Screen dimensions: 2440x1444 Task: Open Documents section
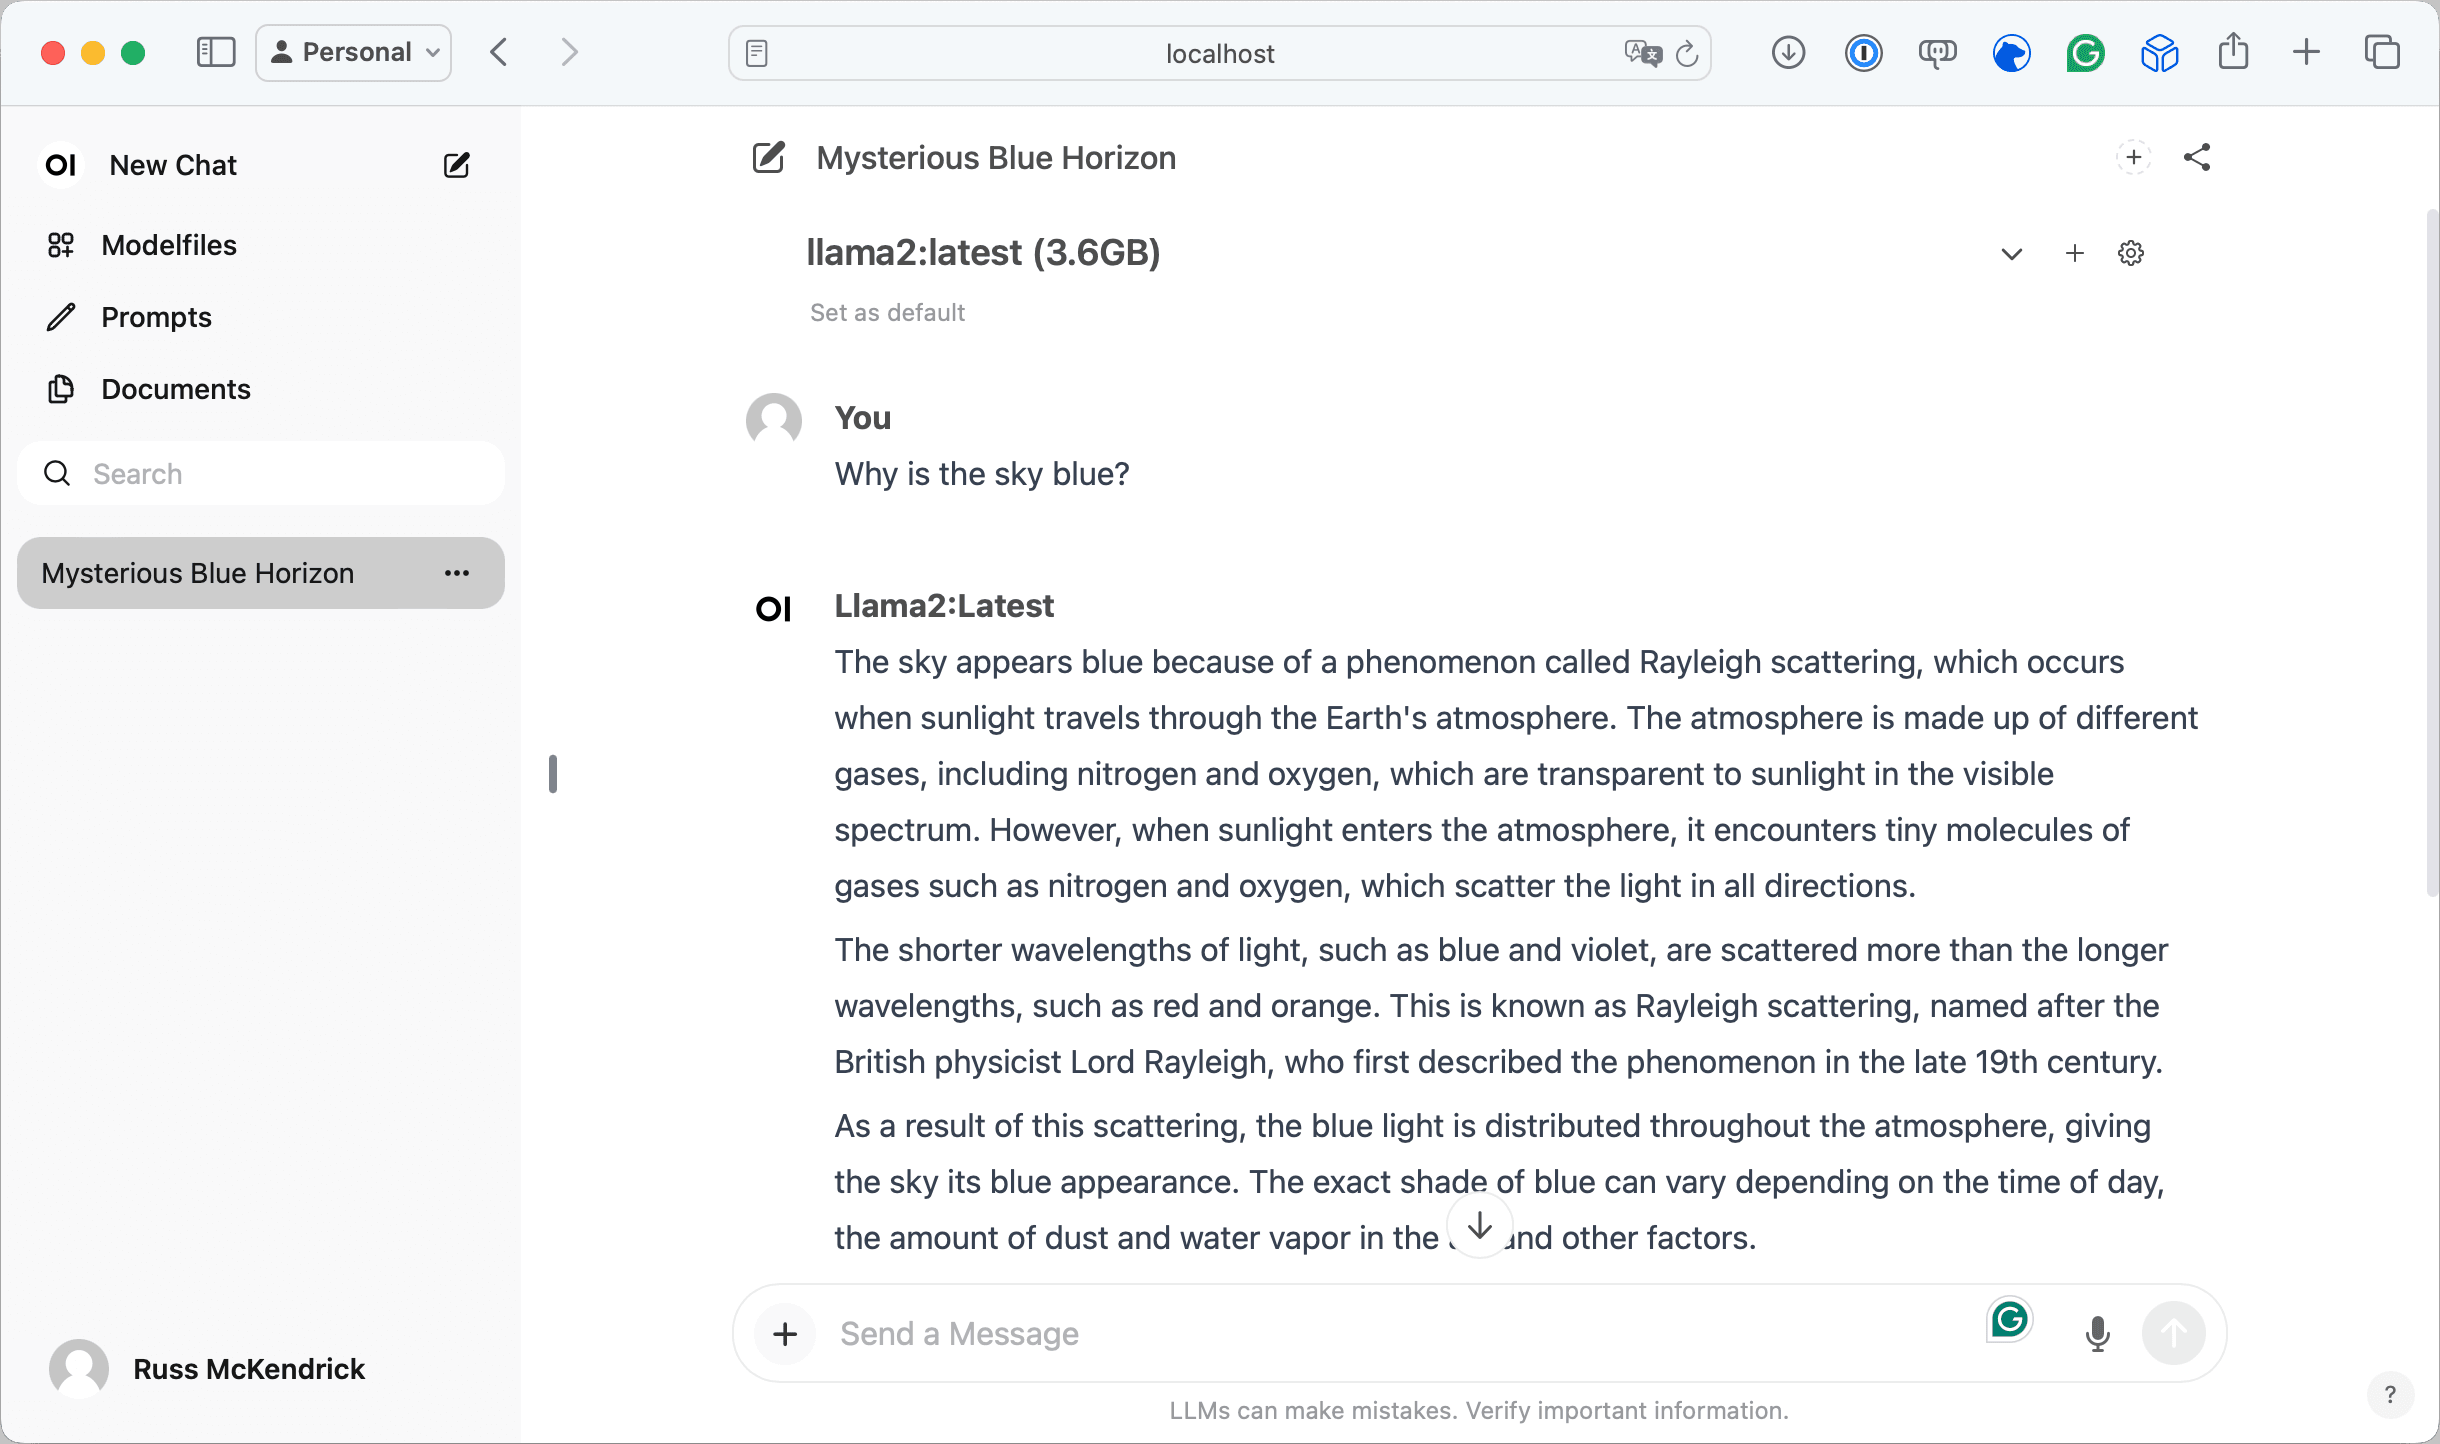tap(175, 389)
